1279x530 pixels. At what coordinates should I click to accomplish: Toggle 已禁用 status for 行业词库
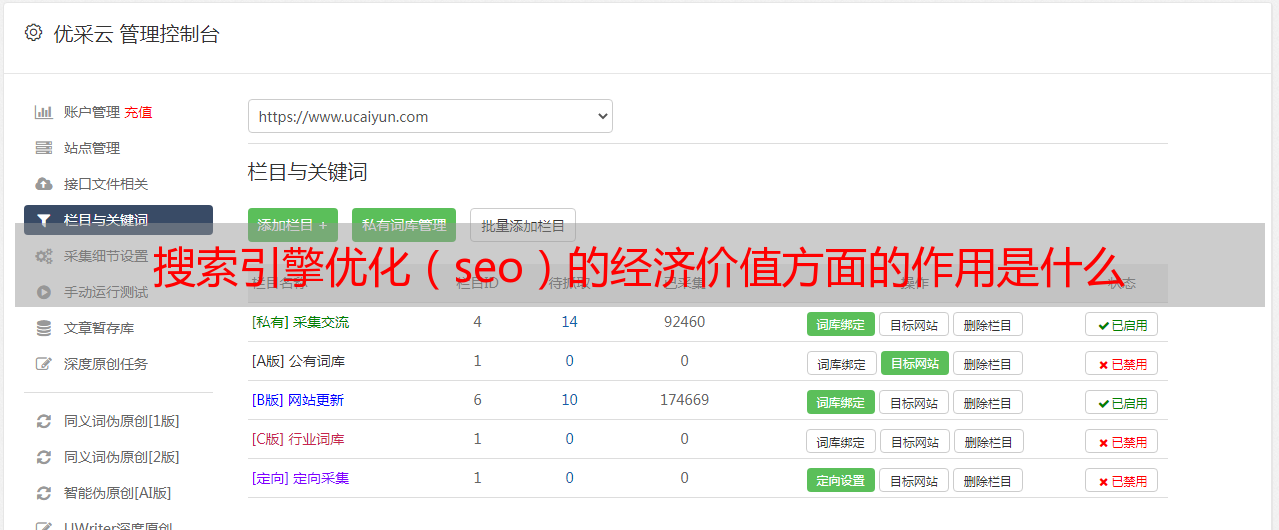pyautogui.click(x=1122, y=441)
